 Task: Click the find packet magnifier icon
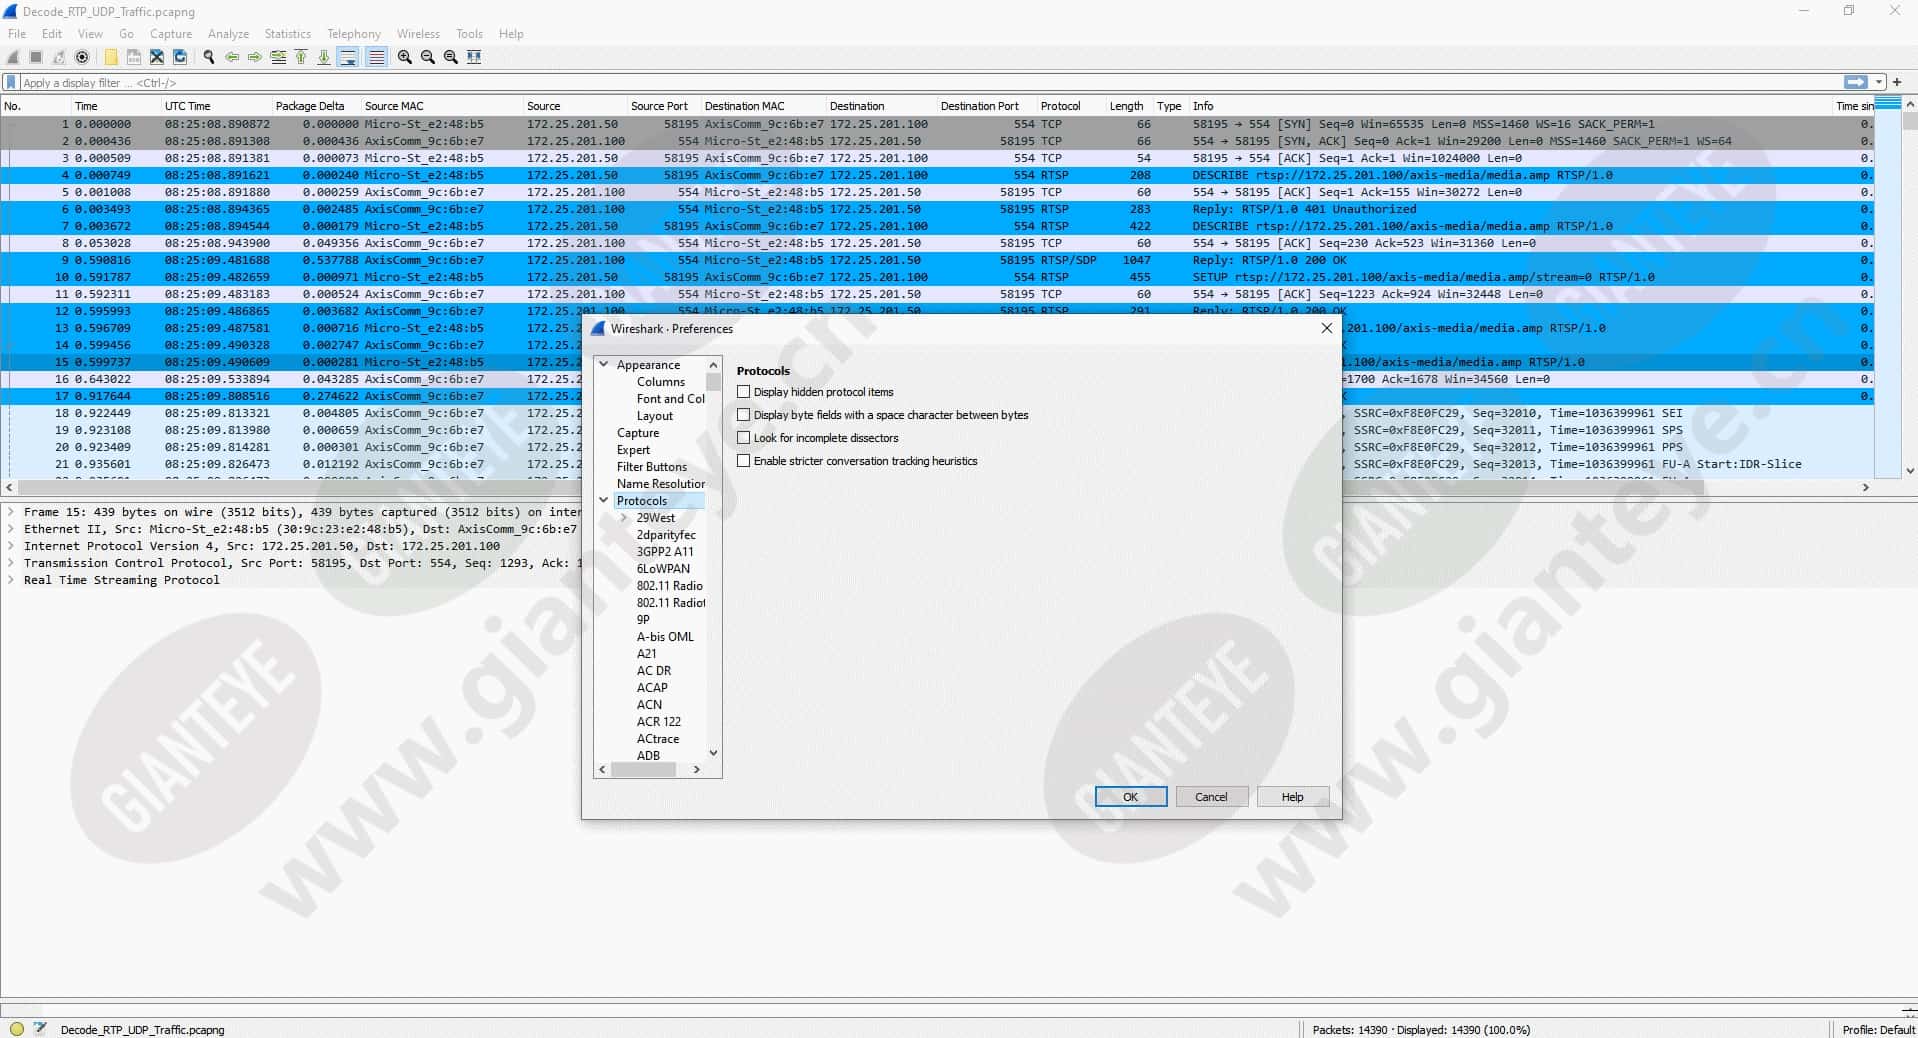(x=209, y=57)
